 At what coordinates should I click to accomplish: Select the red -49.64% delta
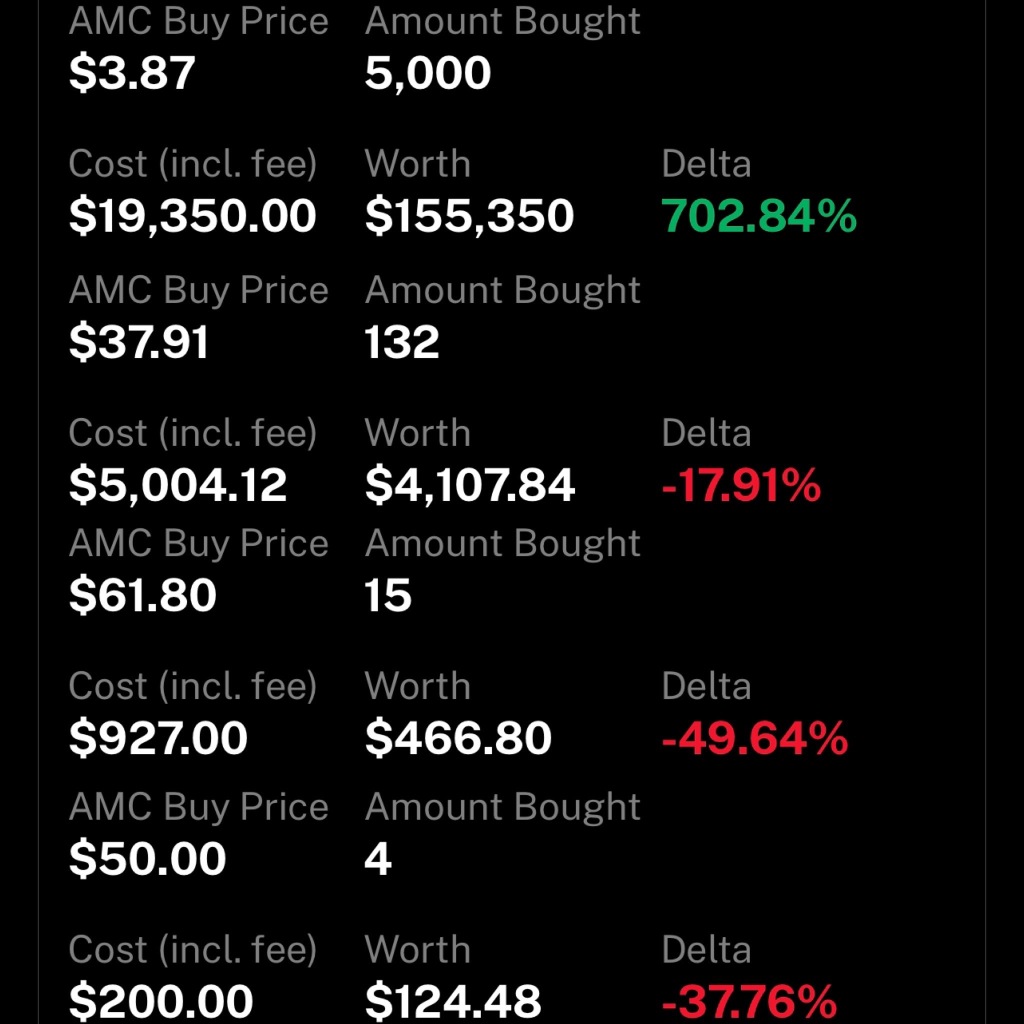[x=755, y=739]
